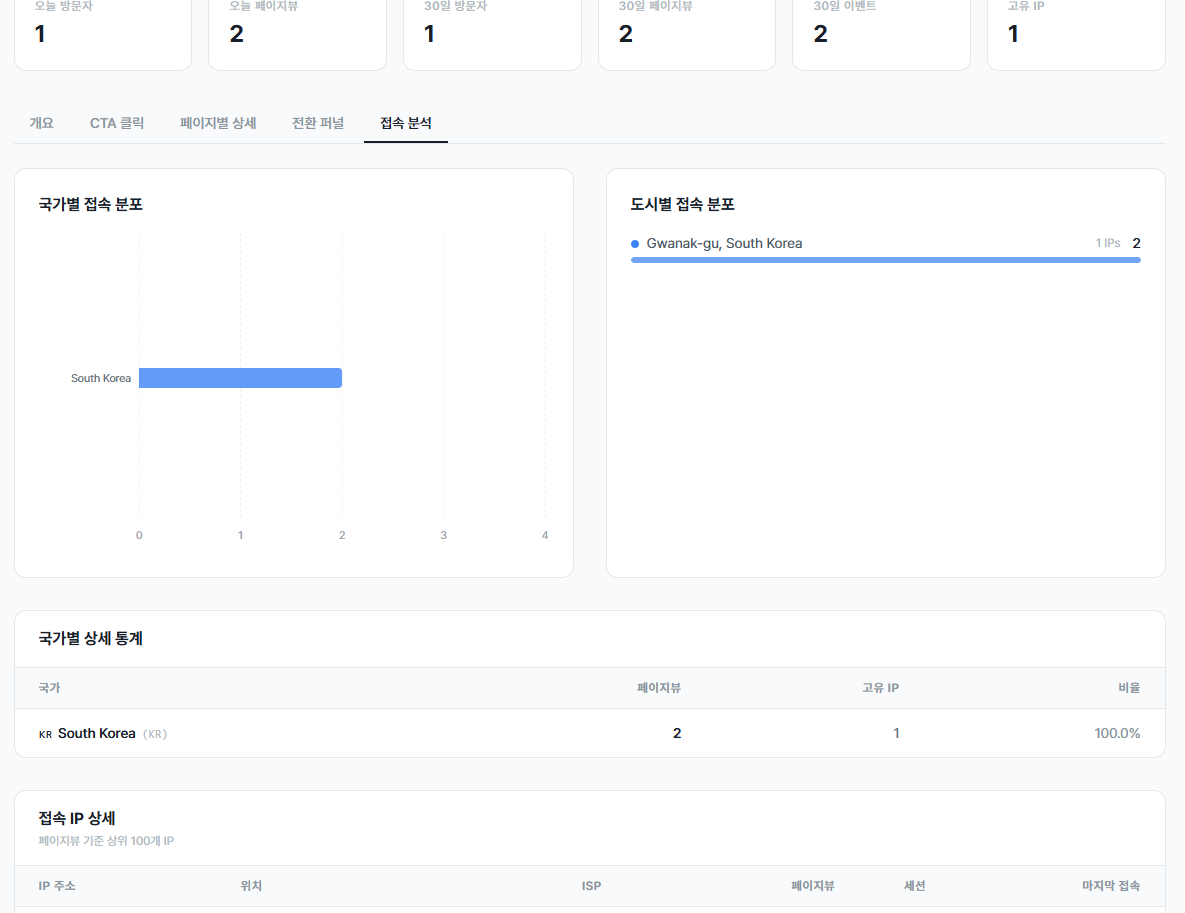Click the ISP column header
This screenshot has height=913, width=1185.
pyautogui.click(x=591, y=886)
